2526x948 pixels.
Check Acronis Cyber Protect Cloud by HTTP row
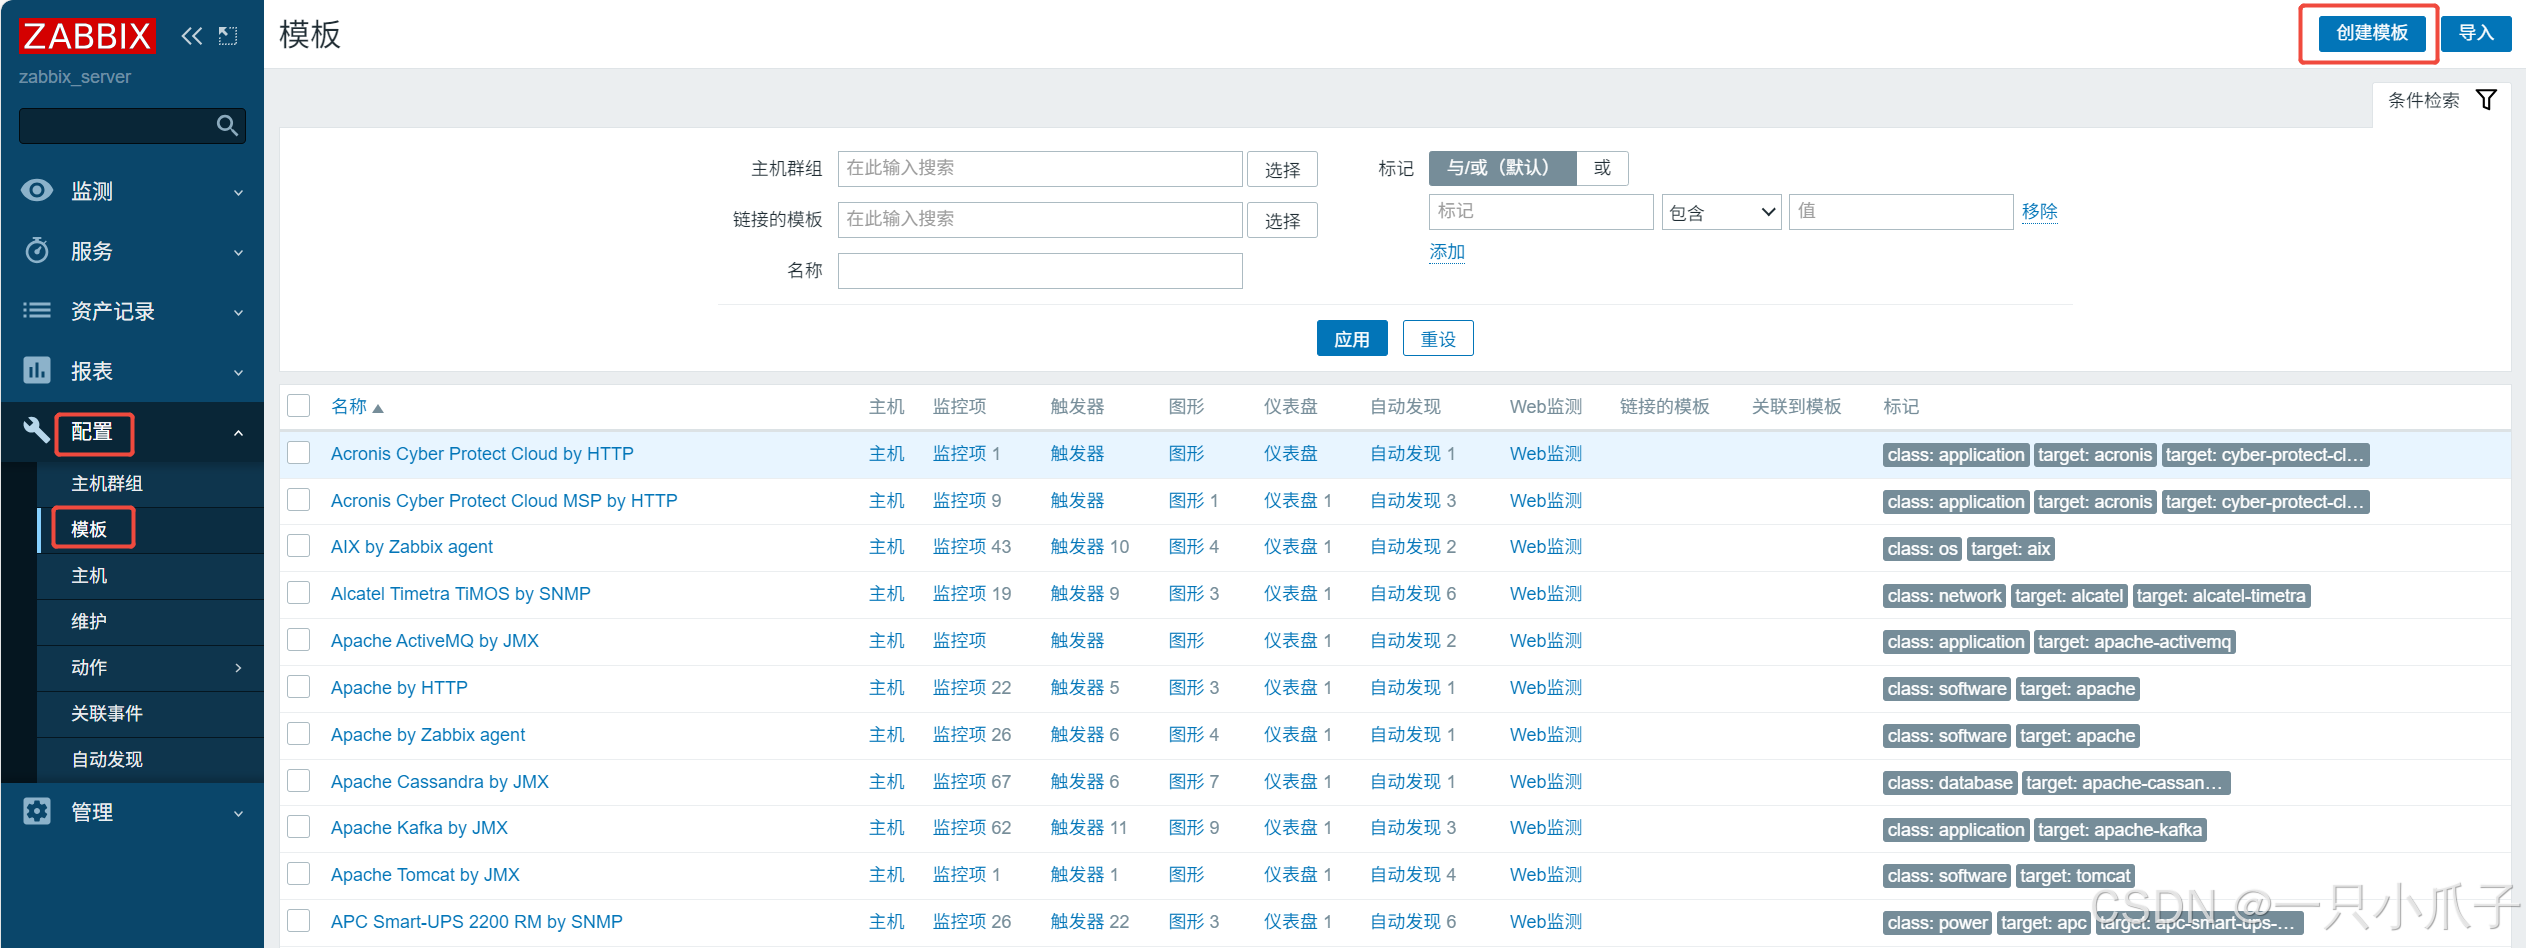tap(298, 452)
